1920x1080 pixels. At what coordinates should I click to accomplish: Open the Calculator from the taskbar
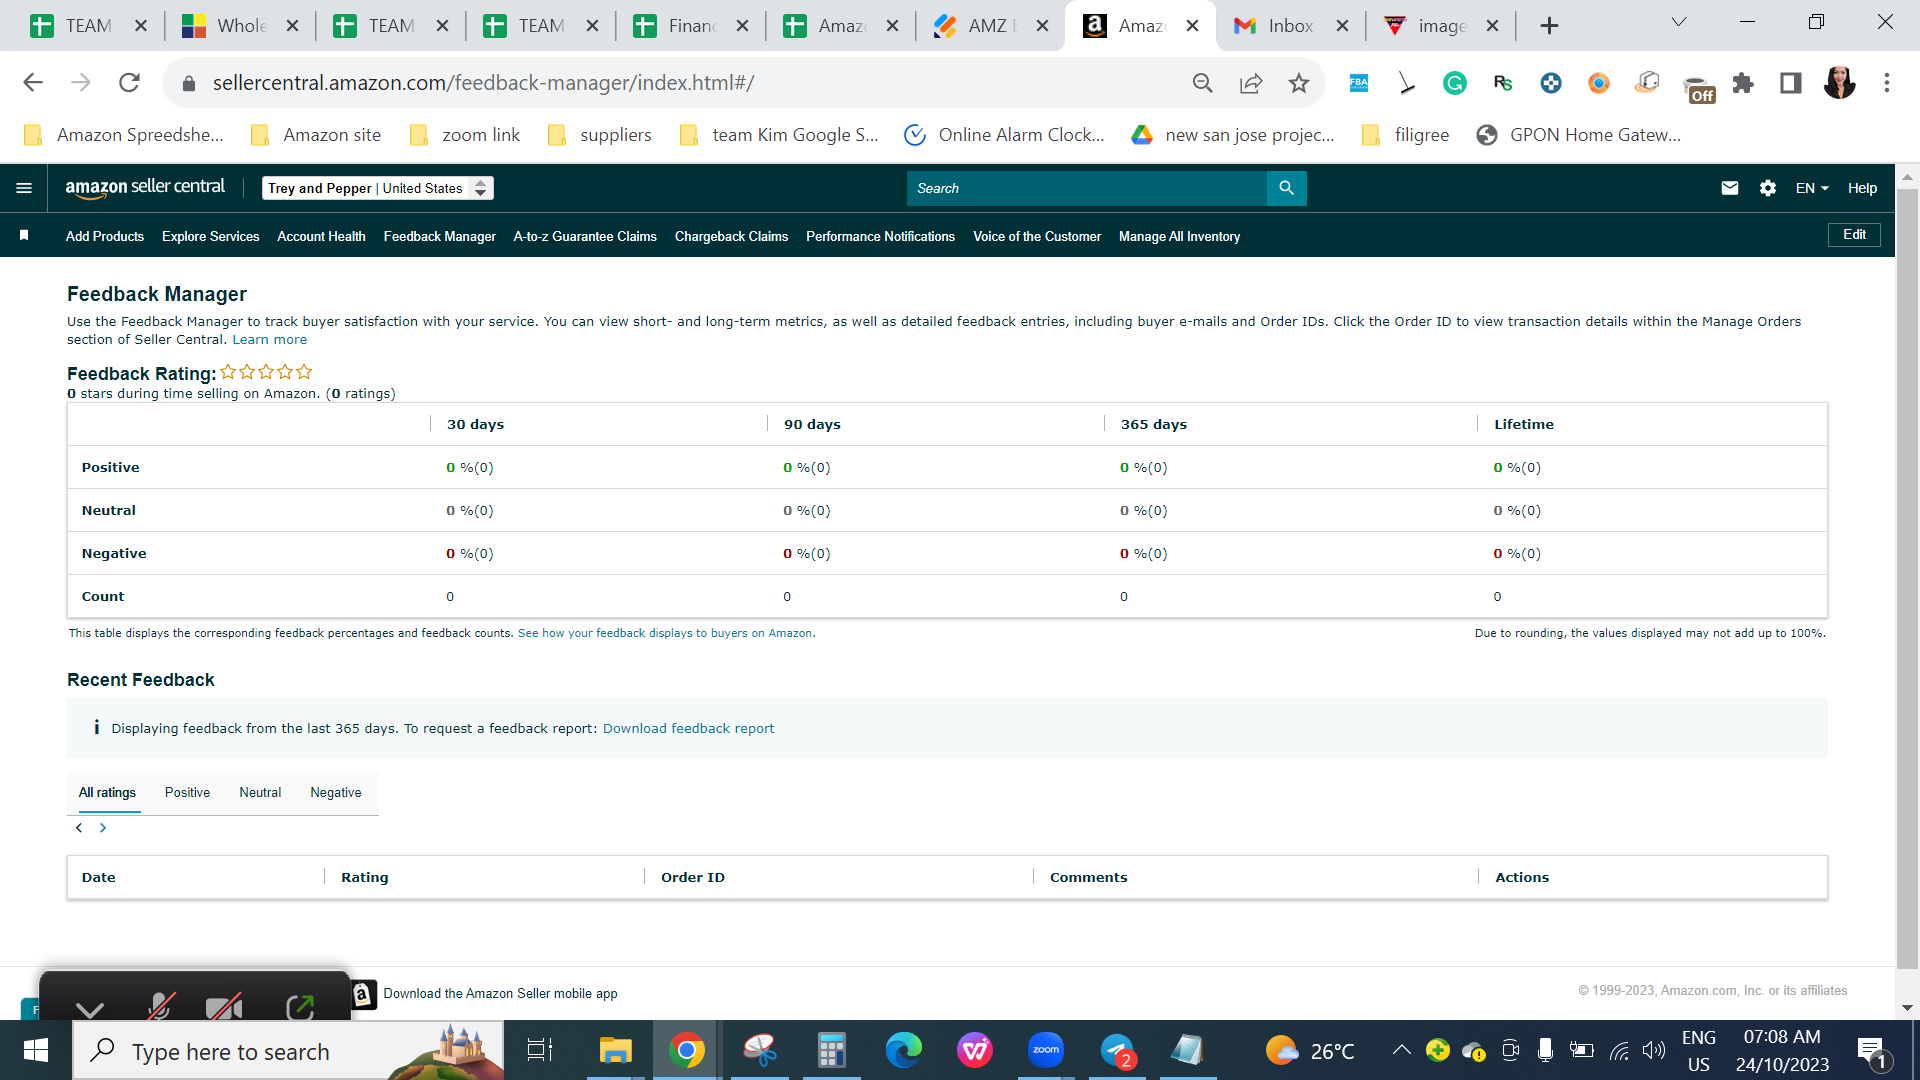click(x=831, y=1051)
